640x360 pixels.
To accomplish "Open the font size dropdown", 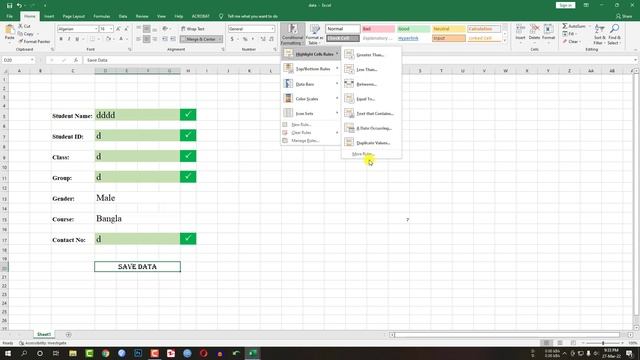I will (111, 29).
